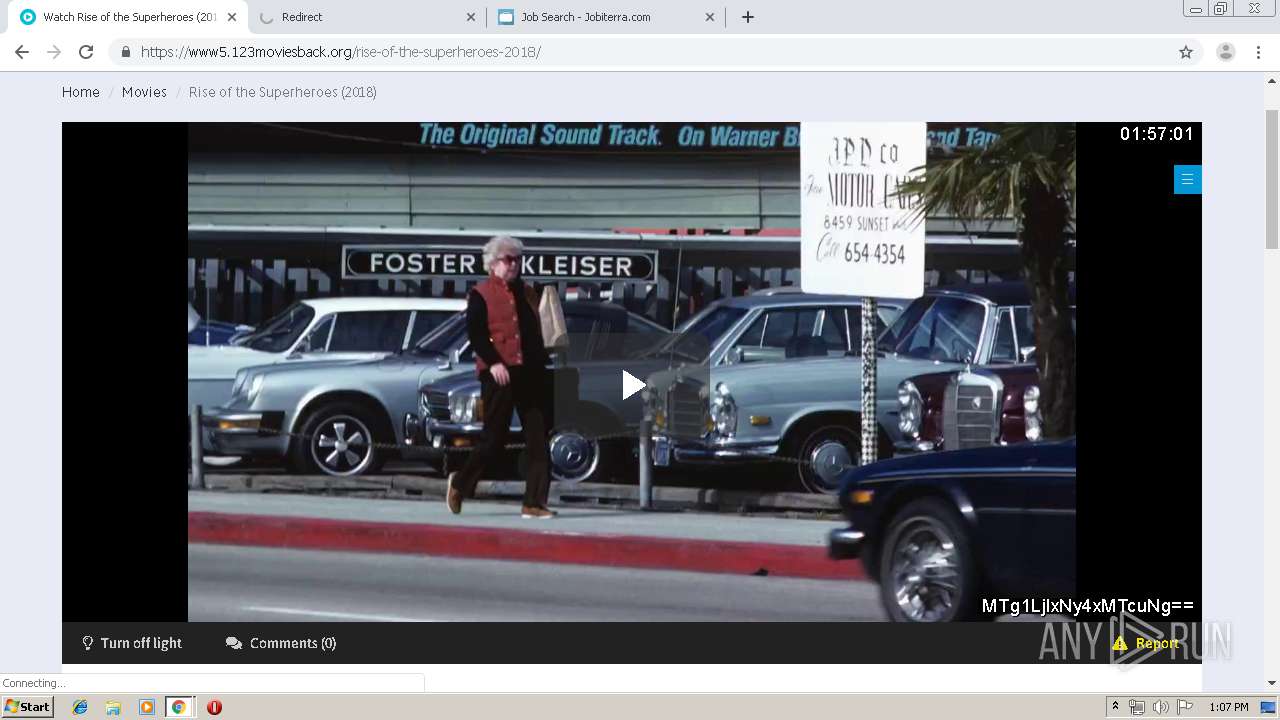The image size is (1280, 720).
Task: Open a new browser tab
Action: (x=748, y=17)
